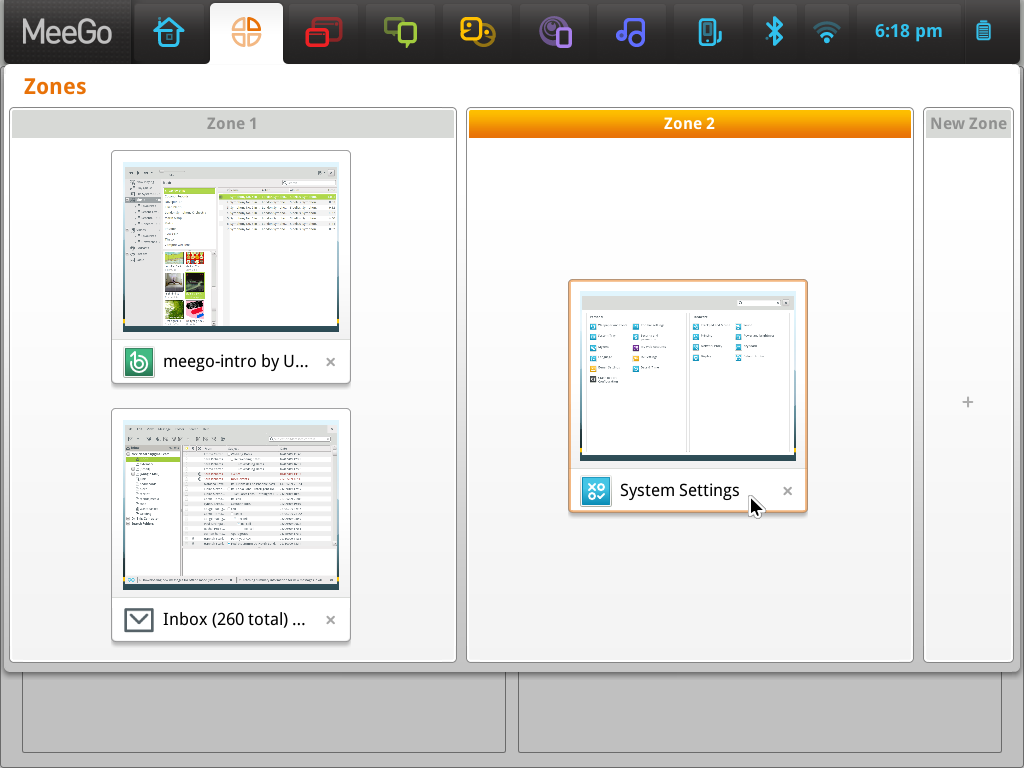Select the meego-intro browser thumbnail
This screenshot has height=768, width=1024.
tap(231, 245)
